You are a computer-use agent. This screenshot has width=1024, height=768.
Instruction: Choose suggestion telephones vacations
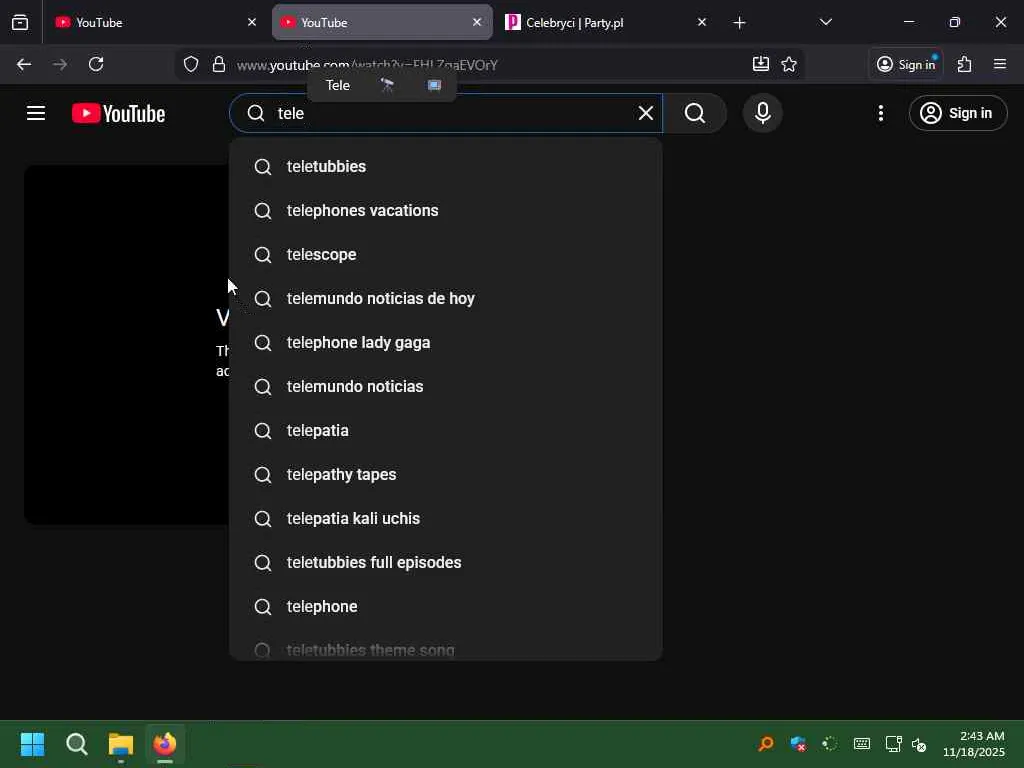[x=445, y=210]
